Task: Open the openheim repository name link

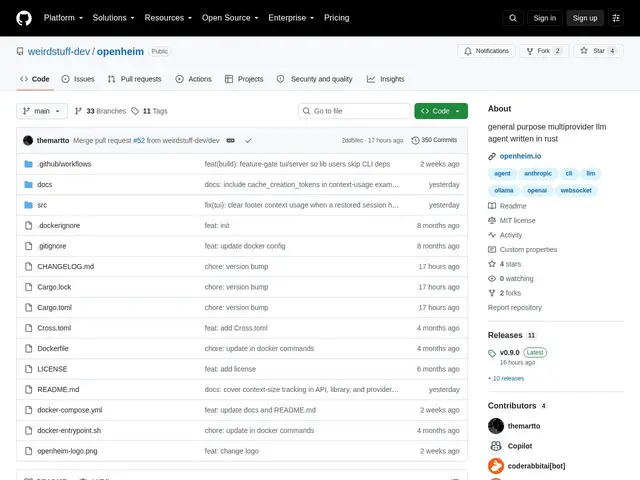Action: [120, 51]
